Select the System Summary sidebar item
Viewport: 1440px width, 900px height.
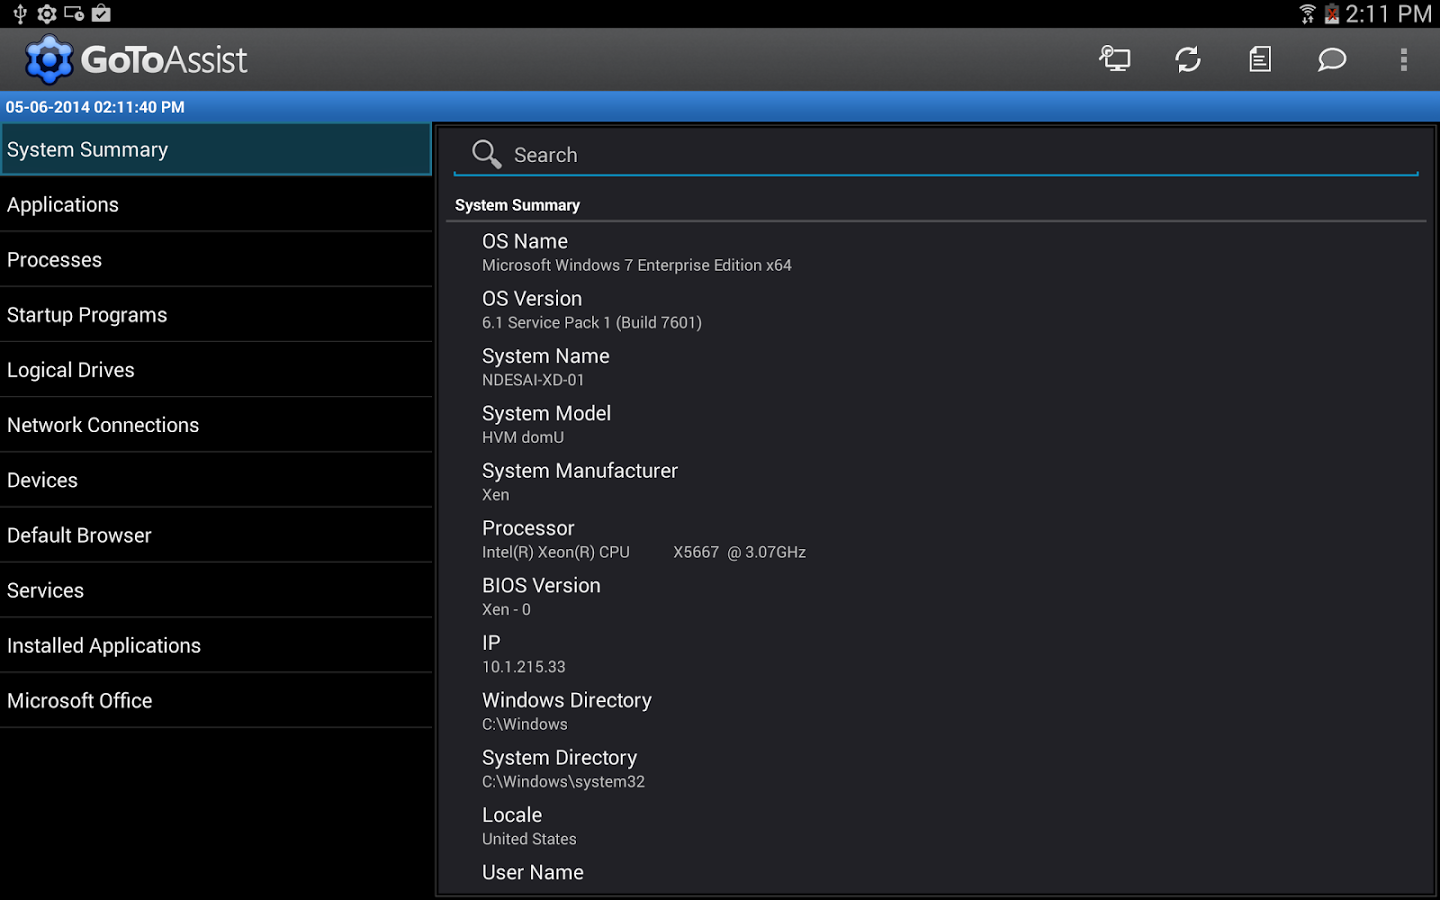(x=216, y=149)
